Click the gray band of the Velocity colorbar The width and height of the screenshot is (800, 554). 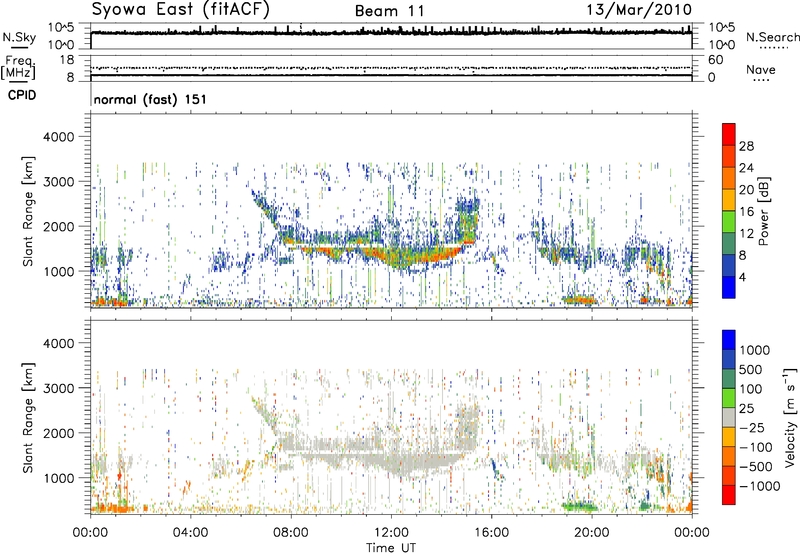729,418
